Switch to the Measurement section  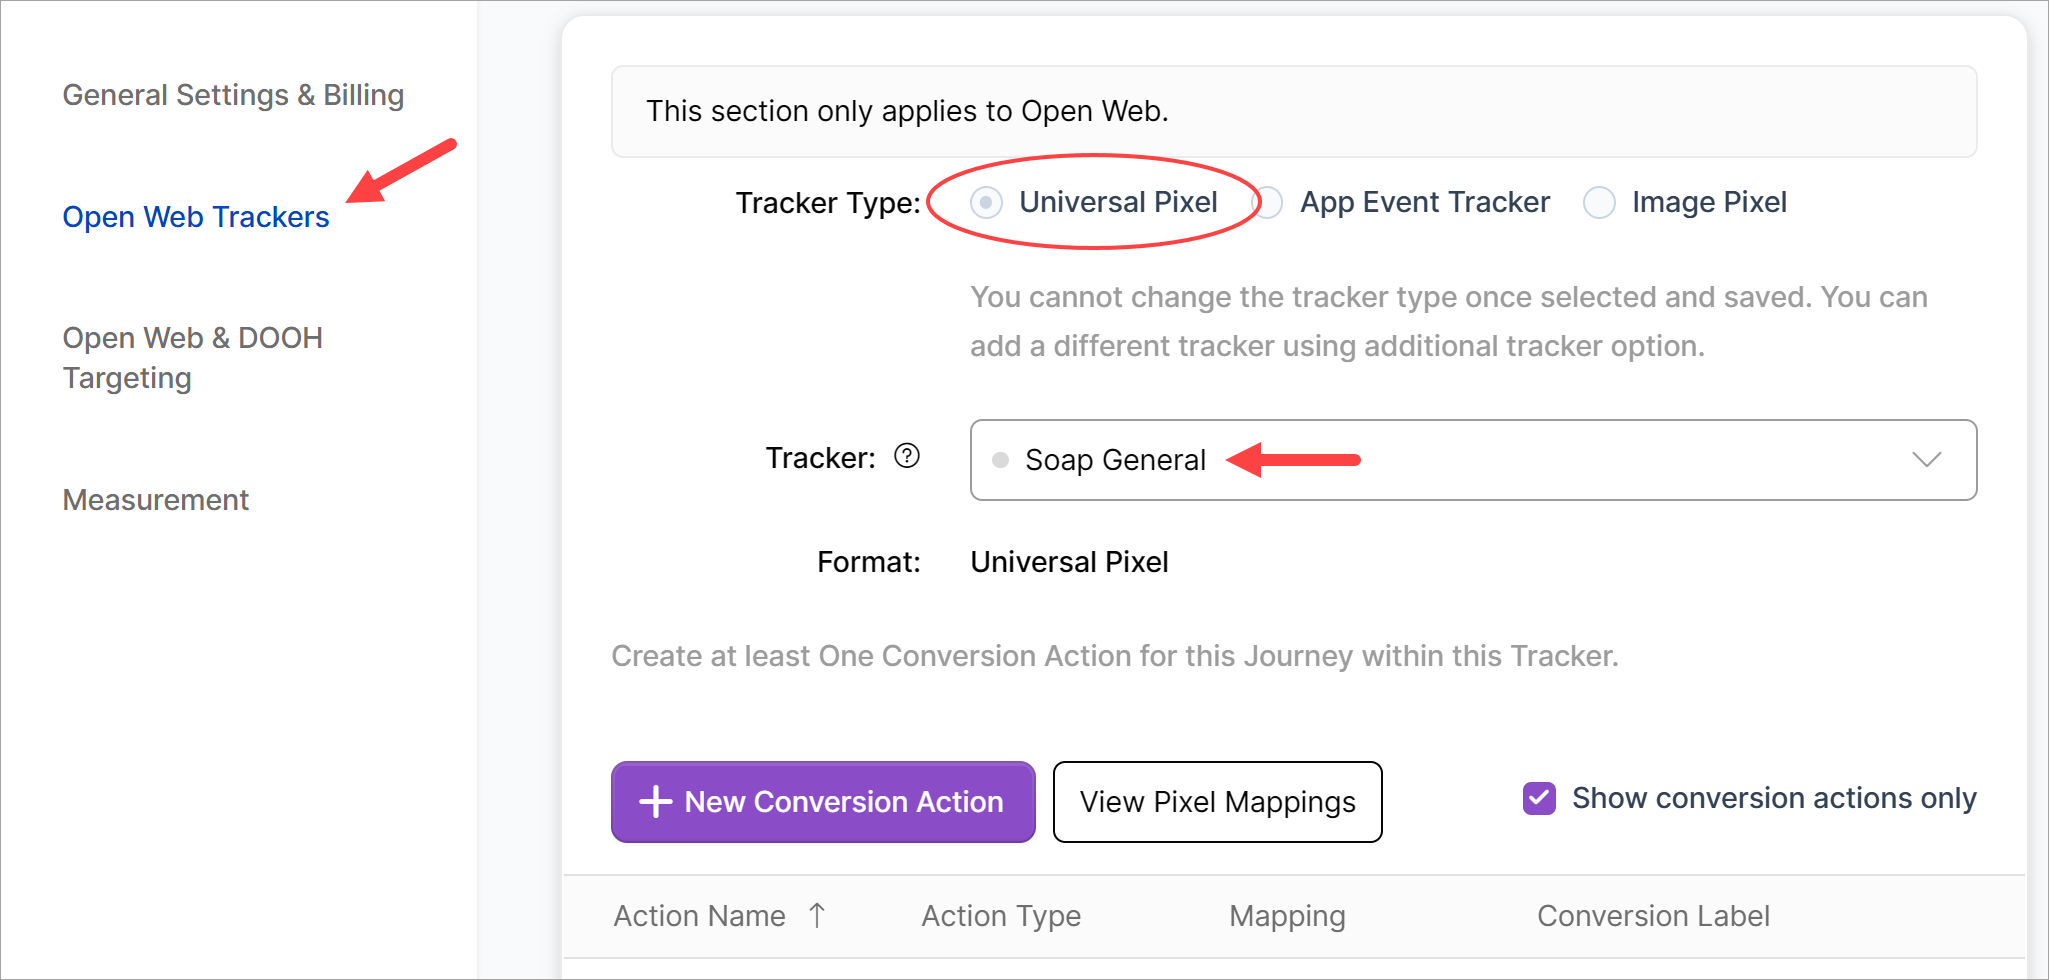click(x=155, y=500)
